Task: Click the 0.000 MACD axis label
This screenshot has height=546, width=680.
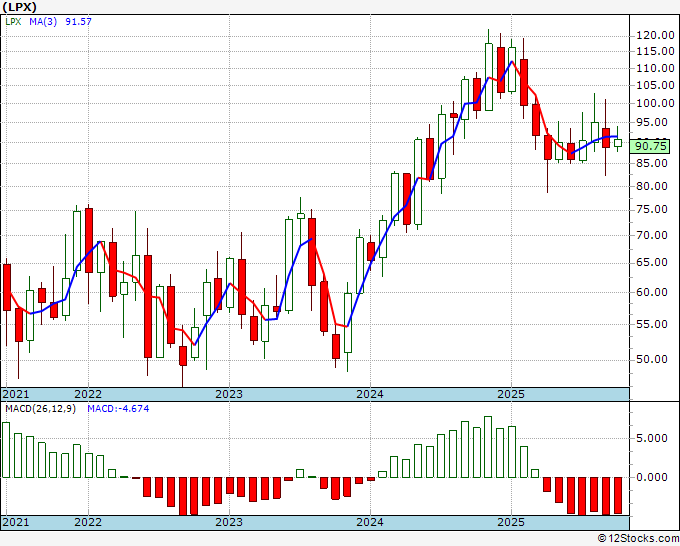Action: tap(652, 477)
